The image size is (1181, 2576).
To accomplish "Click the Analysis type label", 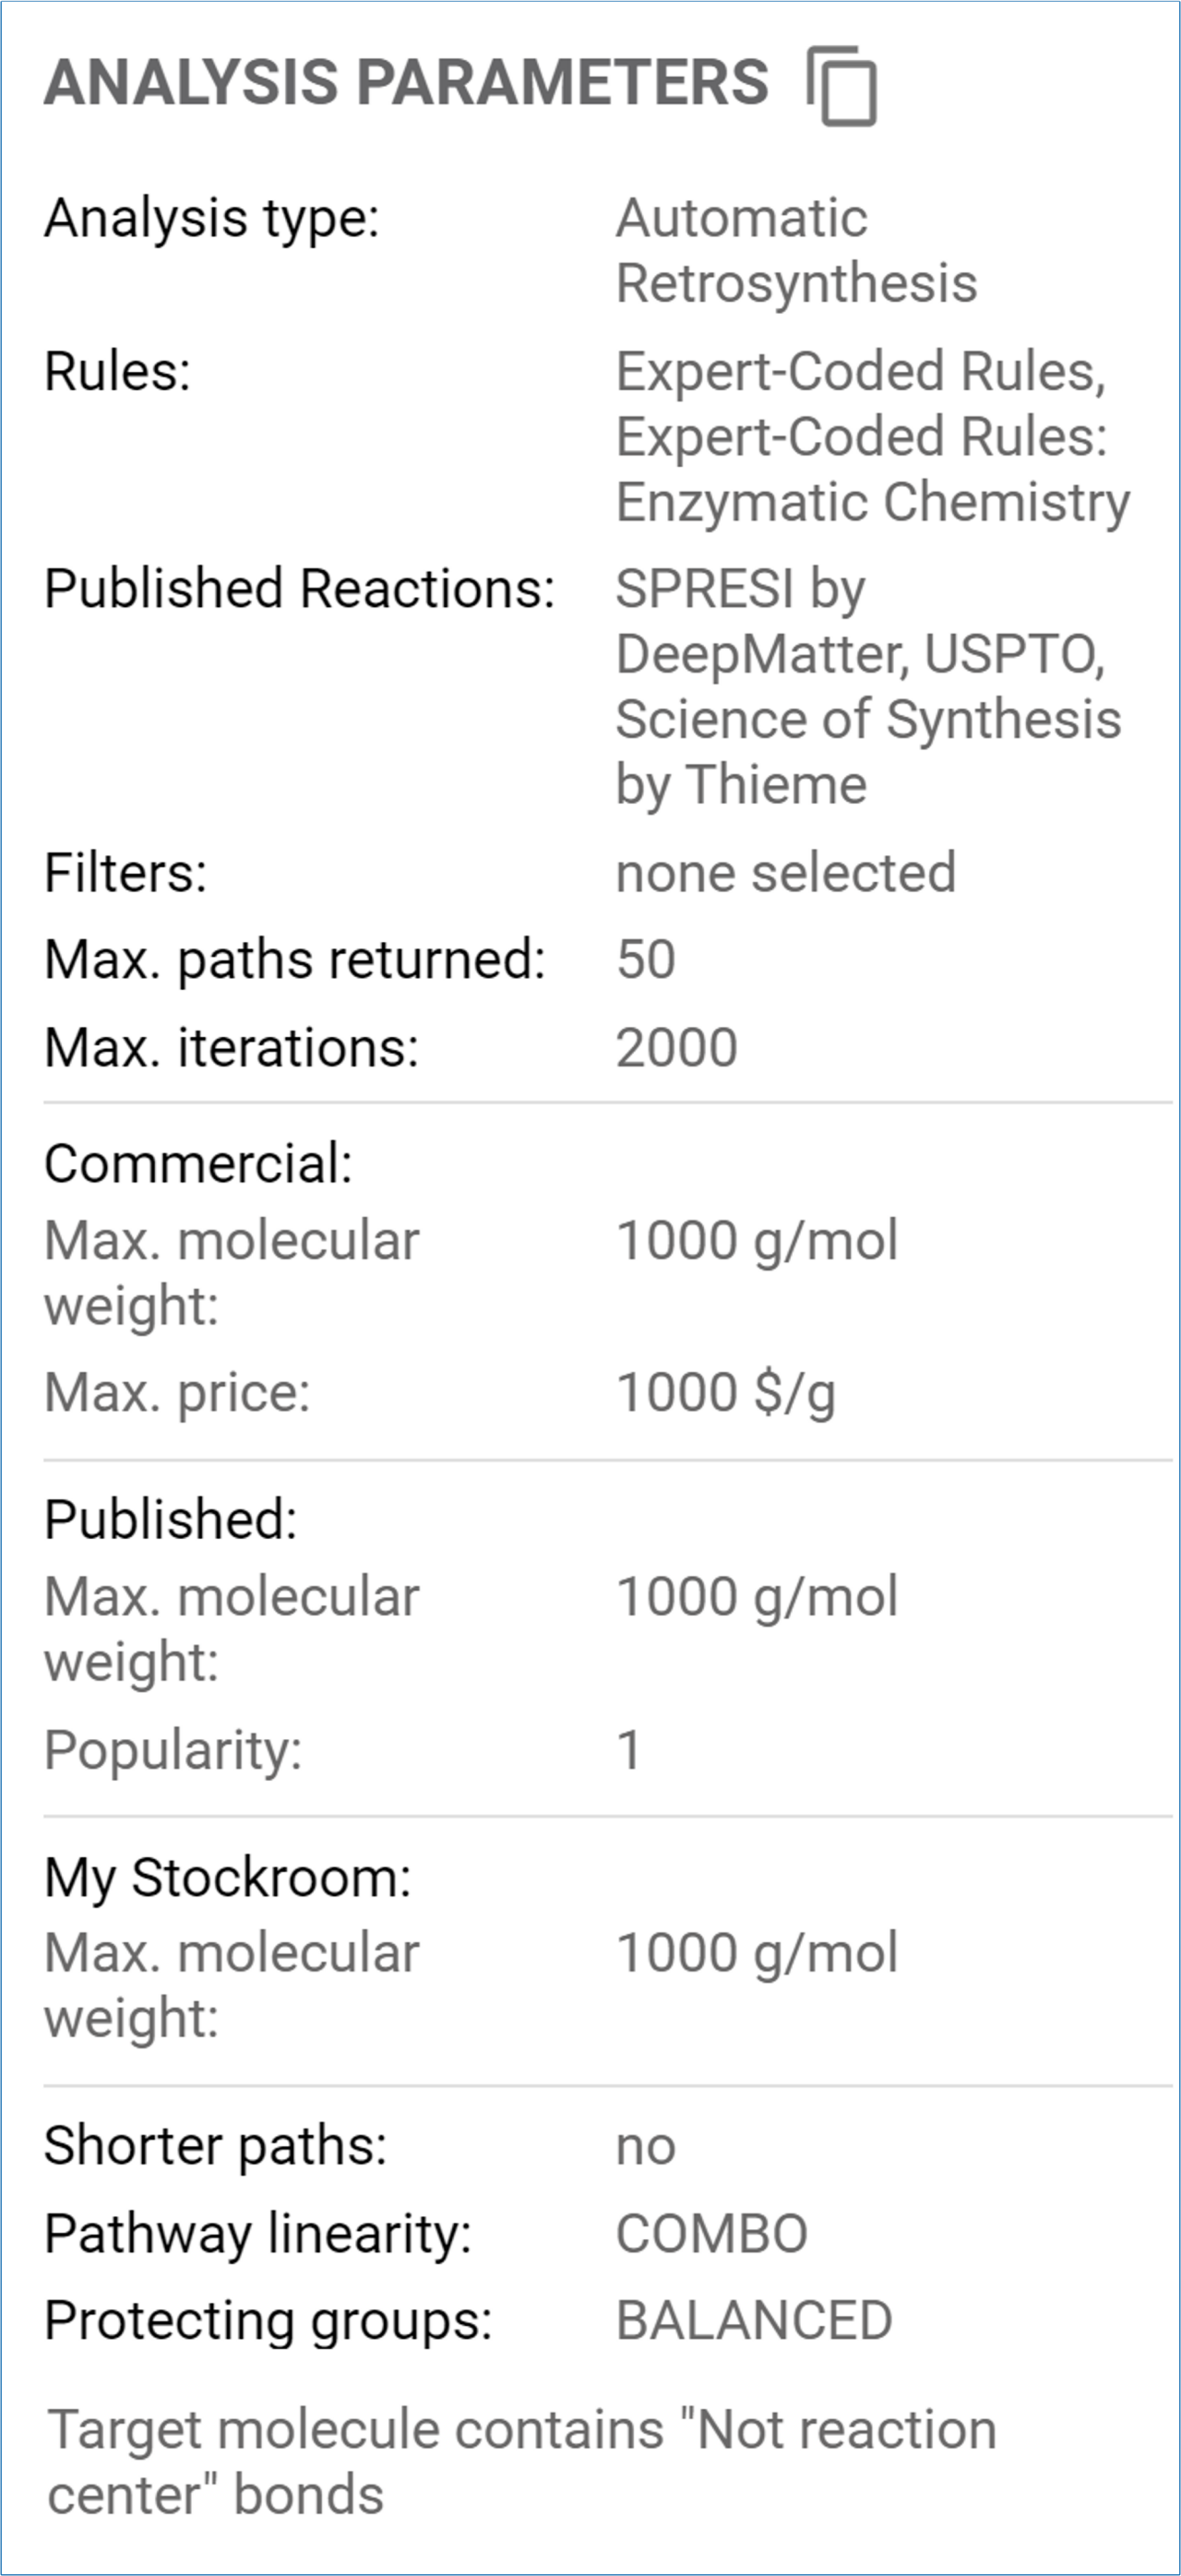I will coord(212,218).
